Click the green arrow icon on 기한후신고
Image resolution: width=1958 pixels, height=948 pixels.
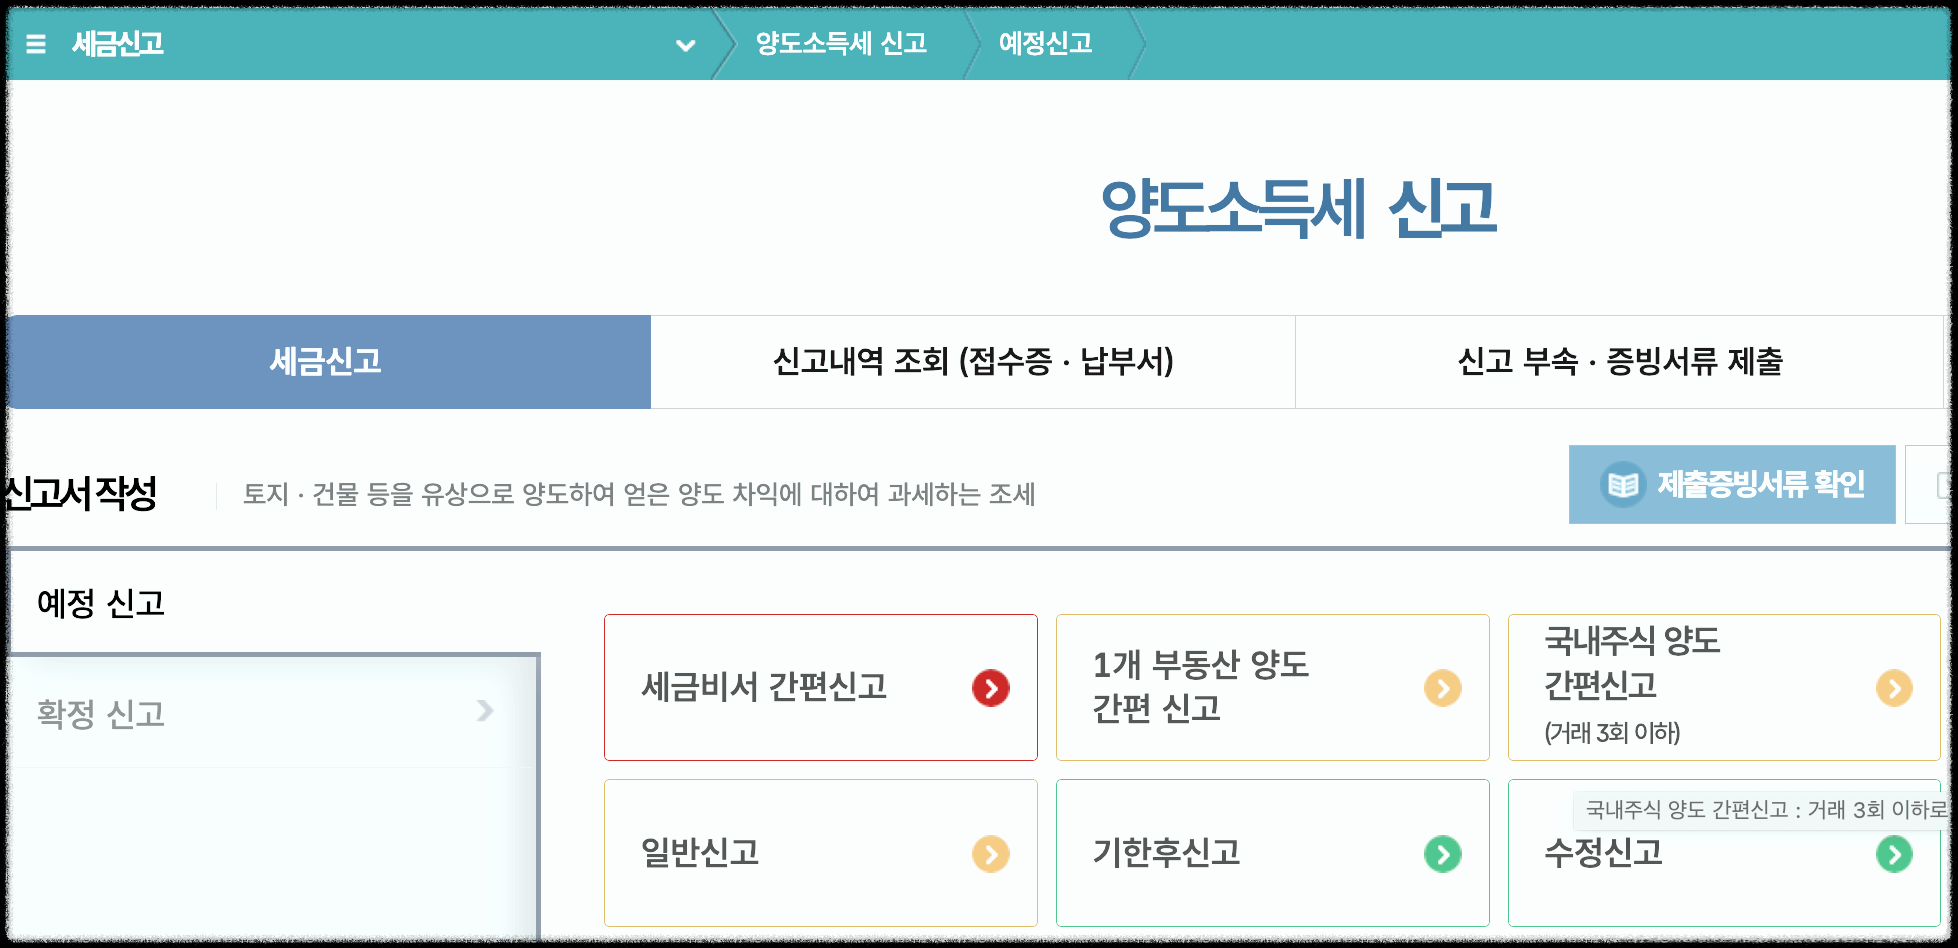tap(1443, 853)
